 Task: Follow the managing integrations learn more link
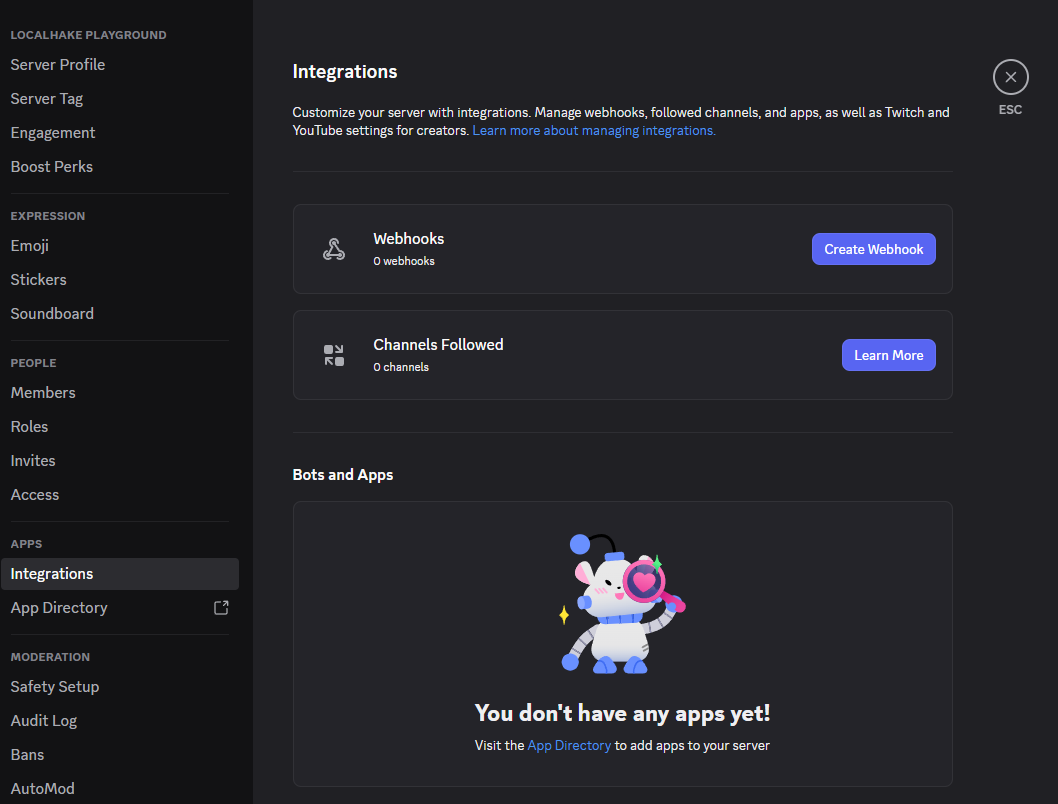pyautogui.click(x=593, y=130)
